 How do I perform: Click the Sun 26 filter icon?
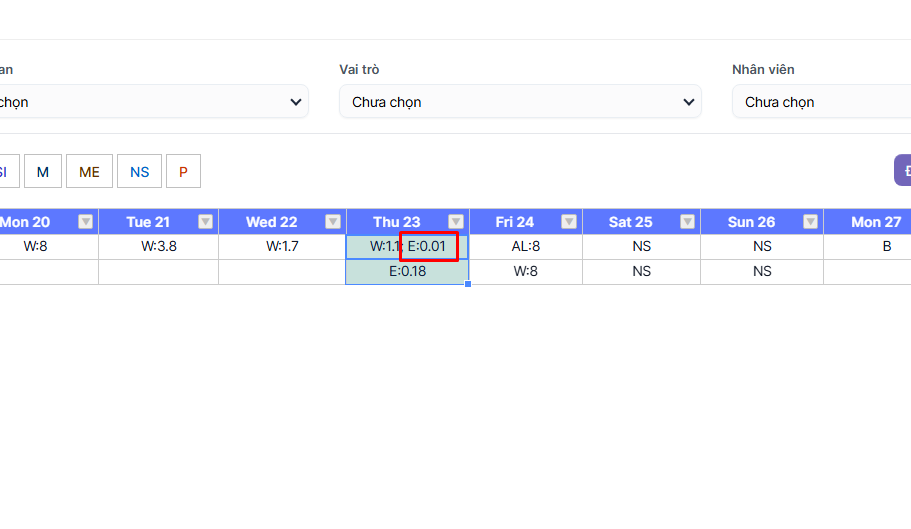pyautogui.click(x=810, y=222)
